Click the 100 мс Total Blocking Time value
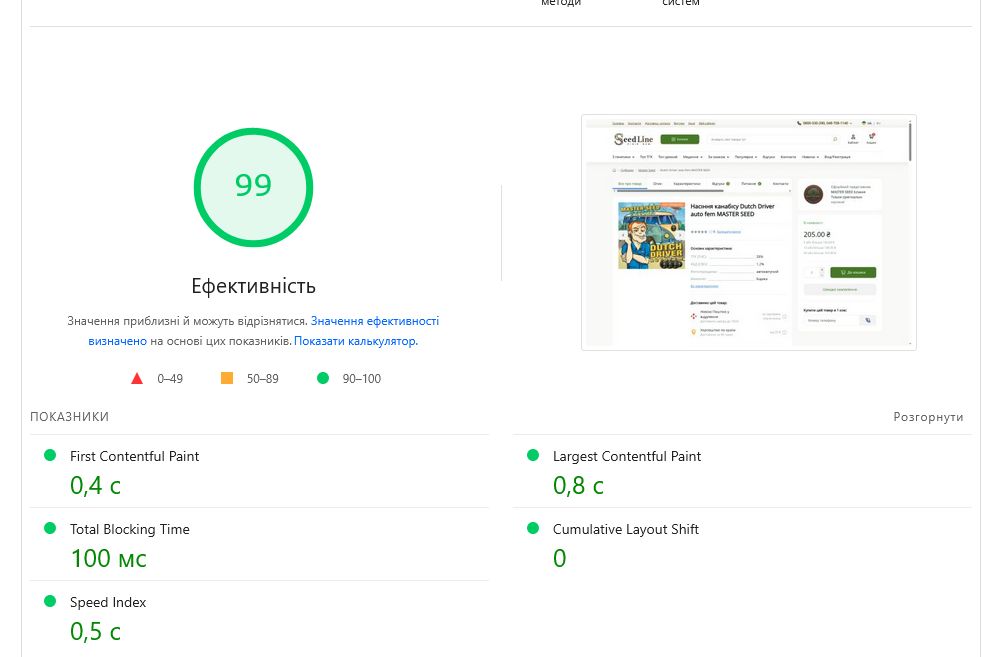 (109, 558)
